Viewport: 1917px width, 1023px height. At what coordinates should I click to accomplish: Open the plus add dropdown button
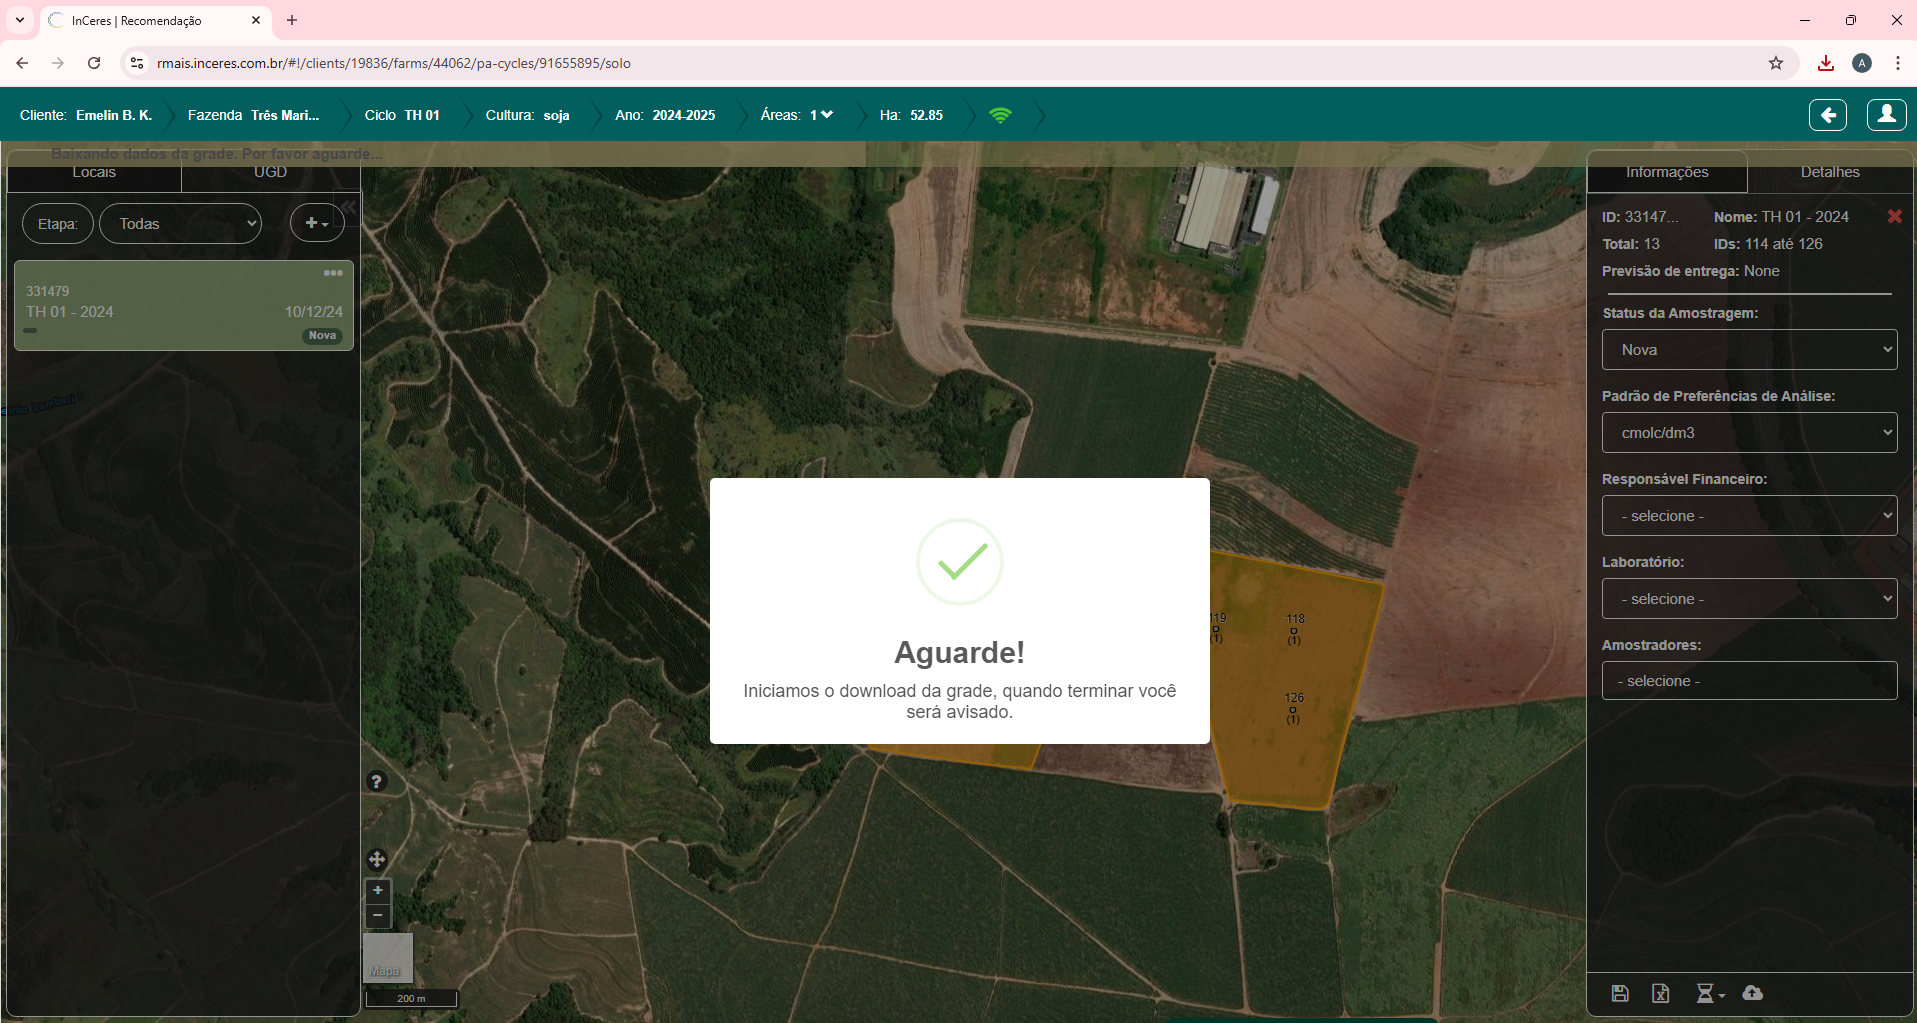[x=317, y=223]
